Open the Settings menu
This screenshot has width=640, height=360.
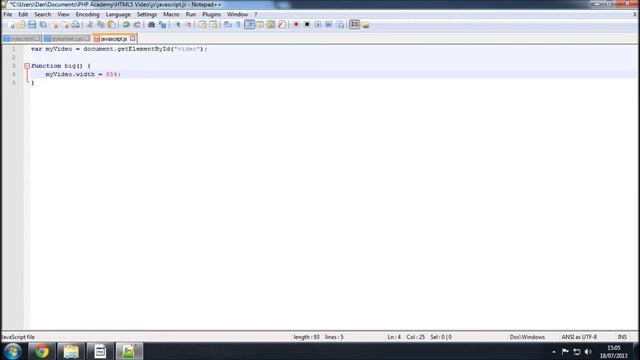147,14
